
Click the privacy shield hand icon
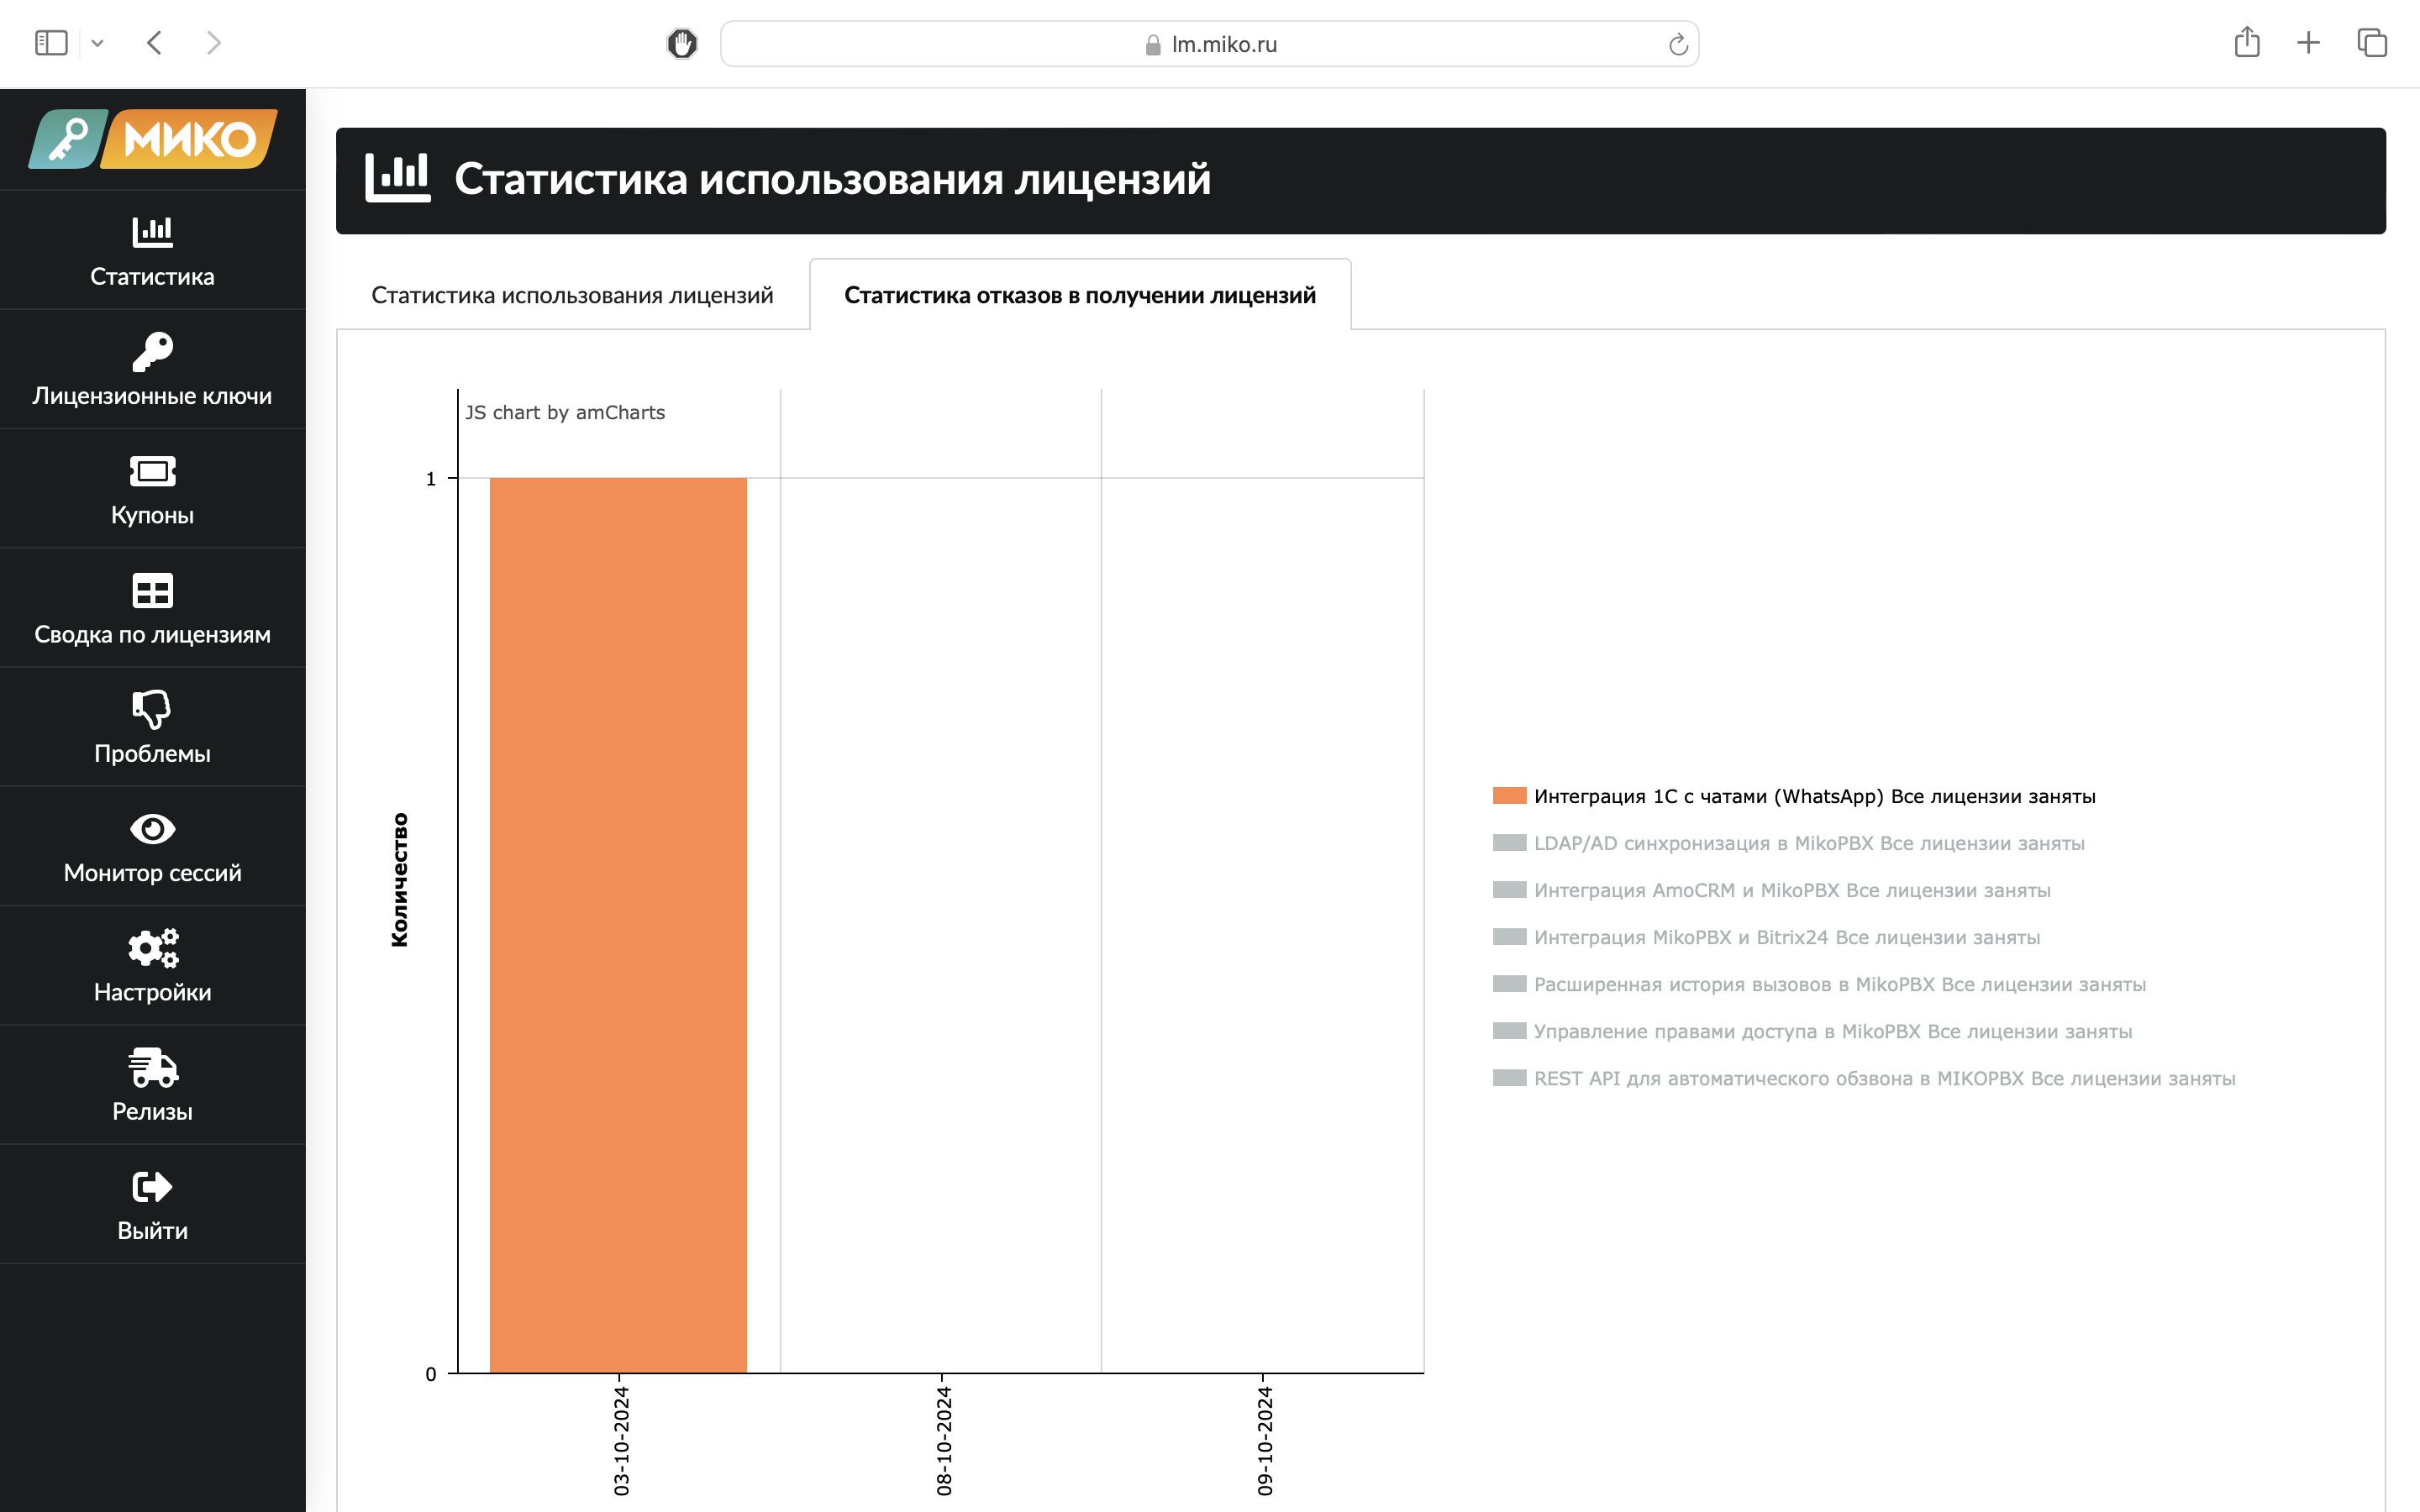682,43
